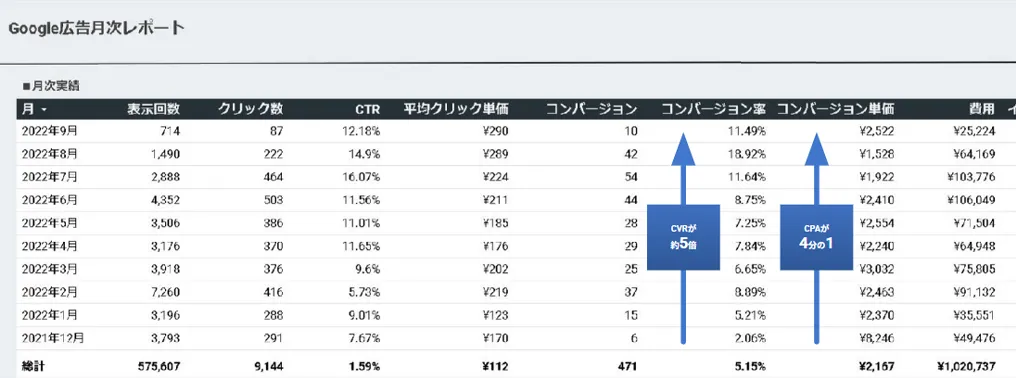Click total clicks 9,144

tap(268, 366)
